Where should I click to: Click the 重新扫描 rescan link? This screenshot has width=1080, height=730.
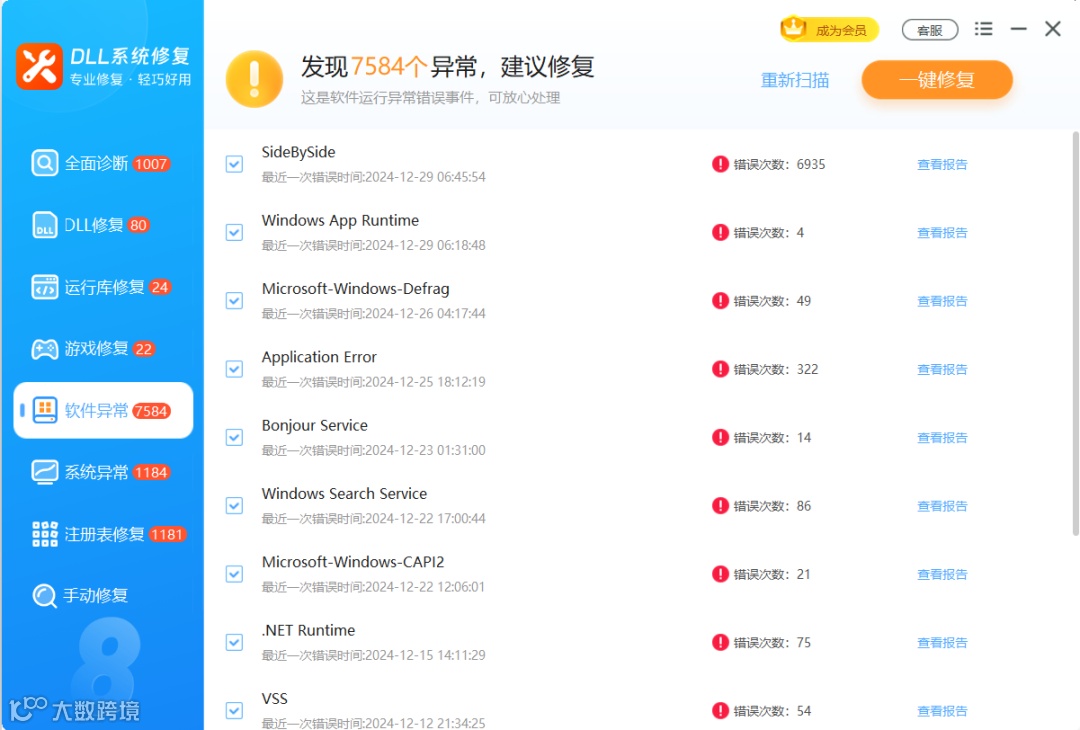[795, 81]
